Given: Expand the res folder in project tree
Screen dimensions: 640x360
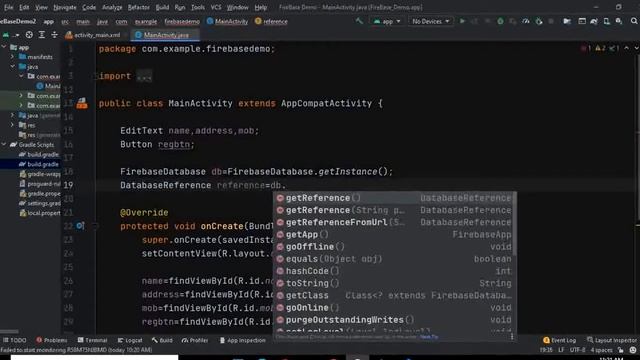Looking at the screenshot, I should pos(12,125).
